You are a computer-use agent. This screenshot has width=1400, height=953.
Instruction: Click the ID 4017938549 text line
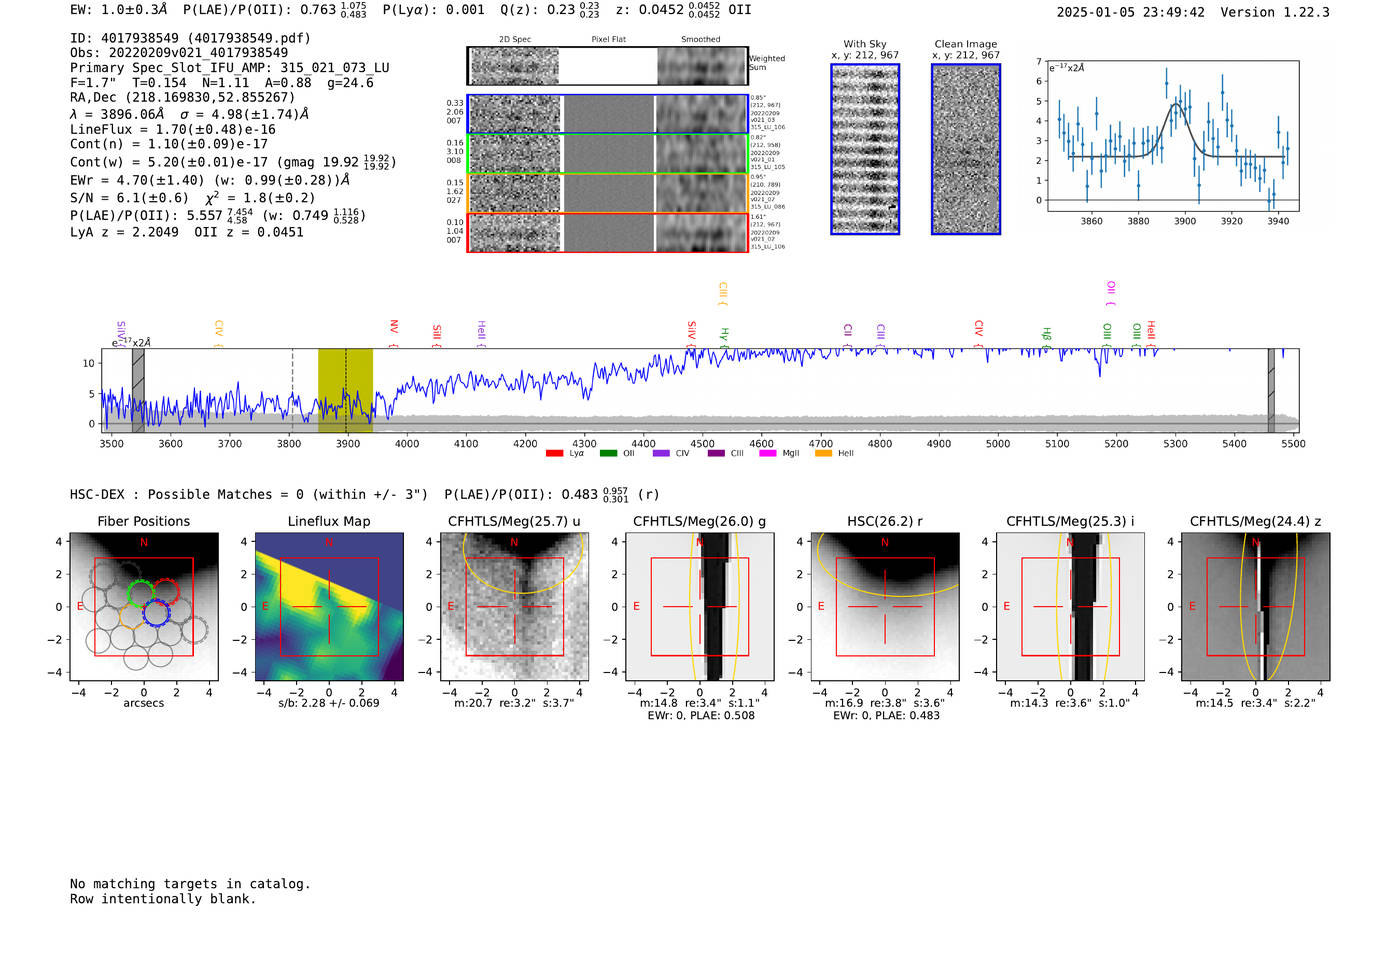click(190, 38)
